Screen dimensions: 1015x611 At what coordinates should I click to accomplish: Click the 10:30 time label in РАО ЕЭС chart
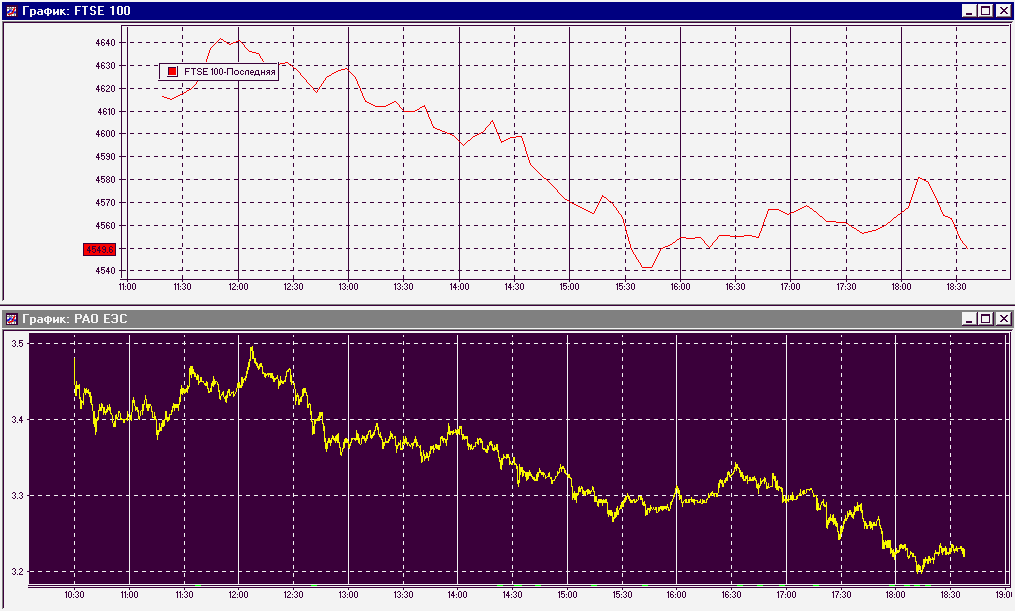click(74, 594)
